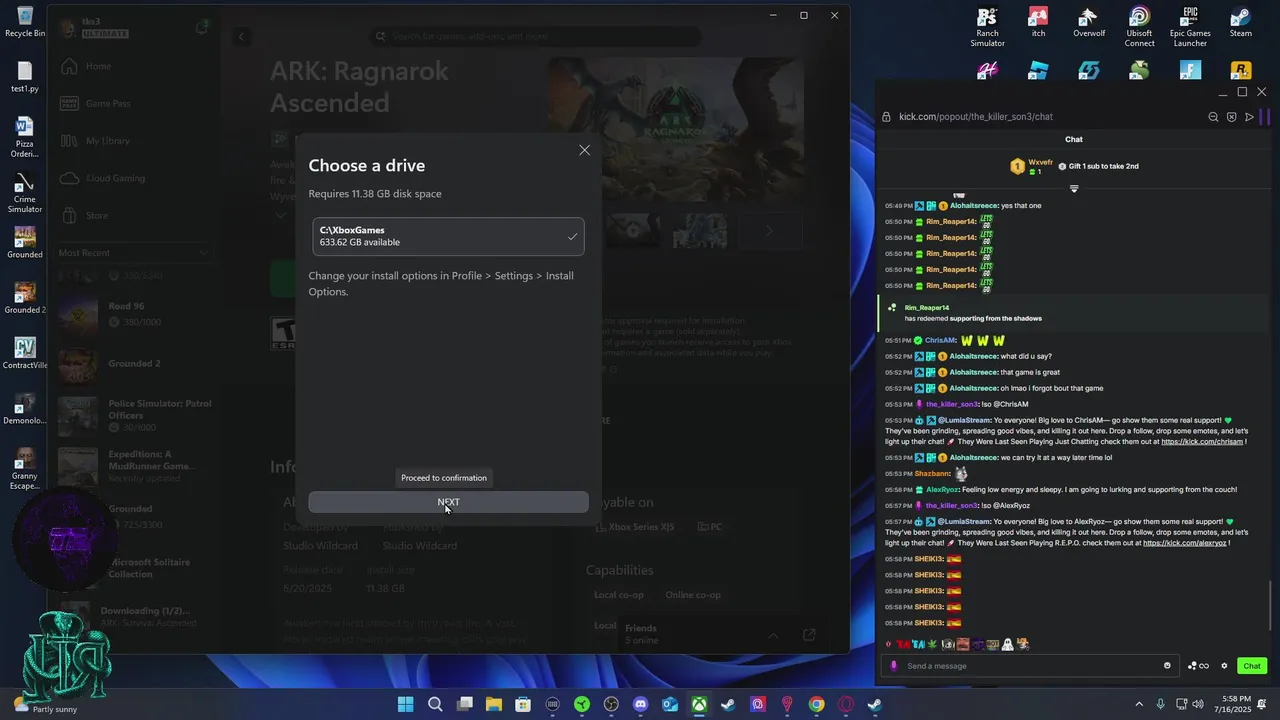1280x720 pixels.
Task: Click the Send a message input field
Action: coord(1030,666)
